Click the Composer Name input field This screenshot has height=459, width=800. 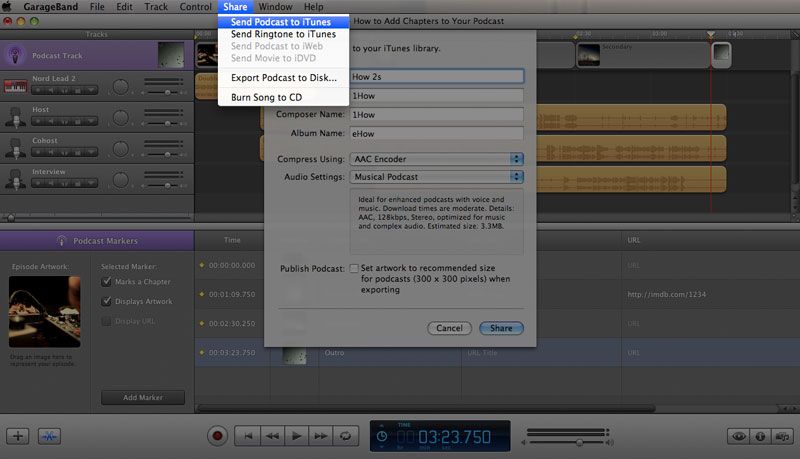(437, 115)
